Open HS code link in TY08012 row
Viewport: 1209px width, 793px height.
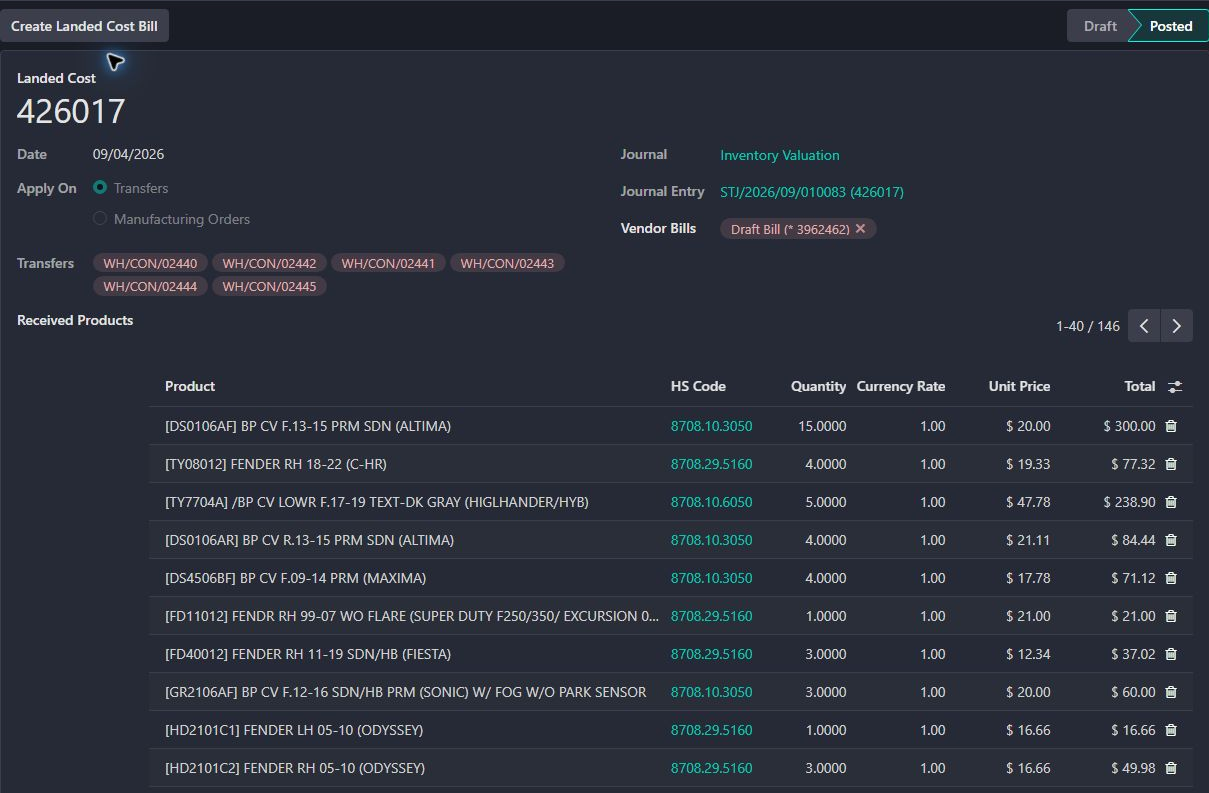click(711, 464)
